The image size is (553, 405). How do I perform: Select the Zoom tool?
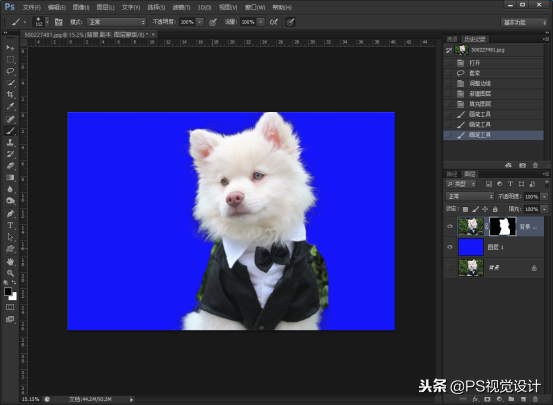[10, 273]
